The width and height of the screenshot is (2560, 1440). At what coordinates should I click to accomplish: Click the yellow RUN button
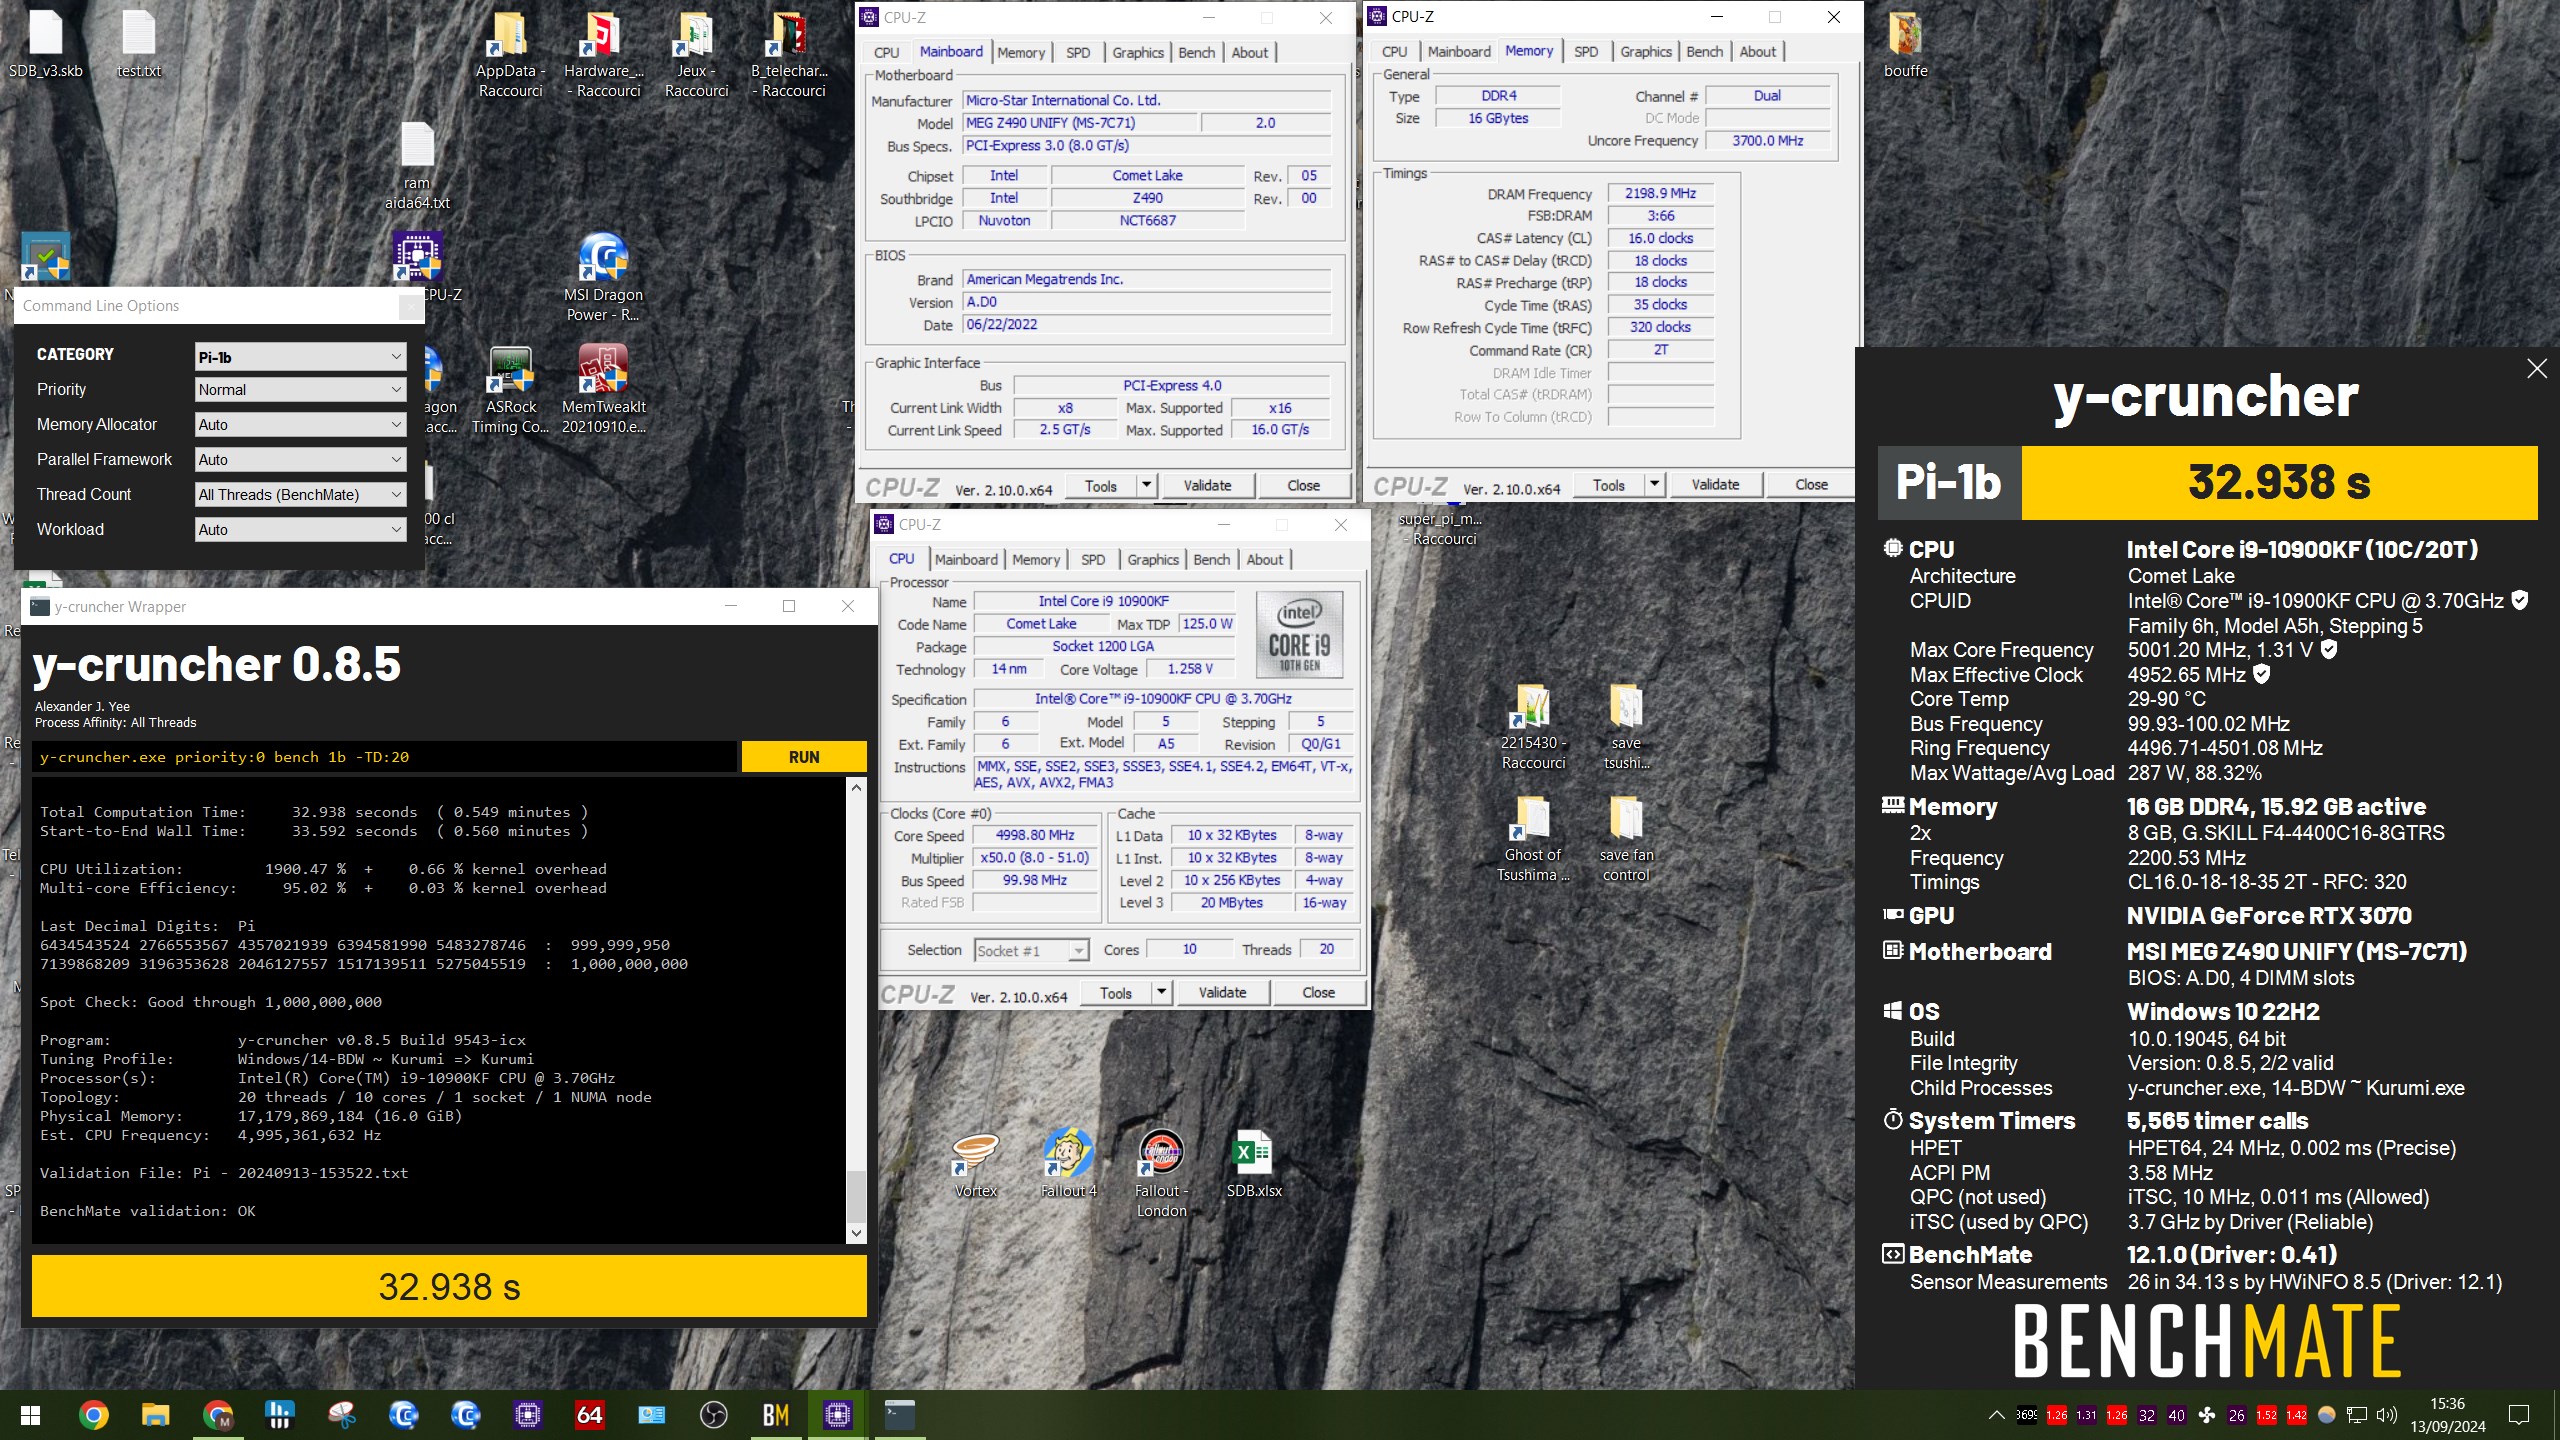coord(804,757)
